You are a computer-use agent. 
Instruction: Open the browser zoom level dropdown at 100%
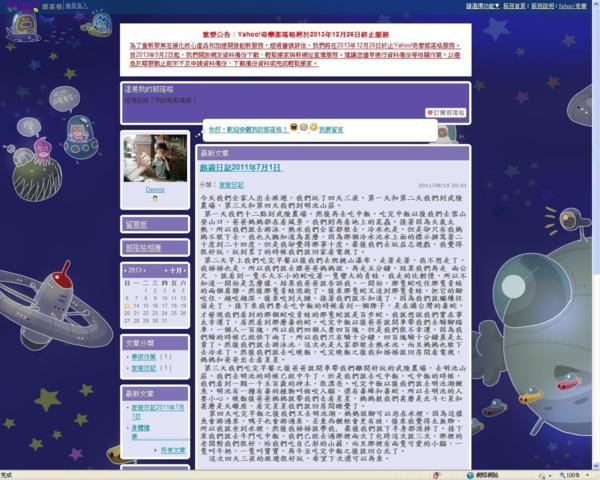click(x=589, y=475)
